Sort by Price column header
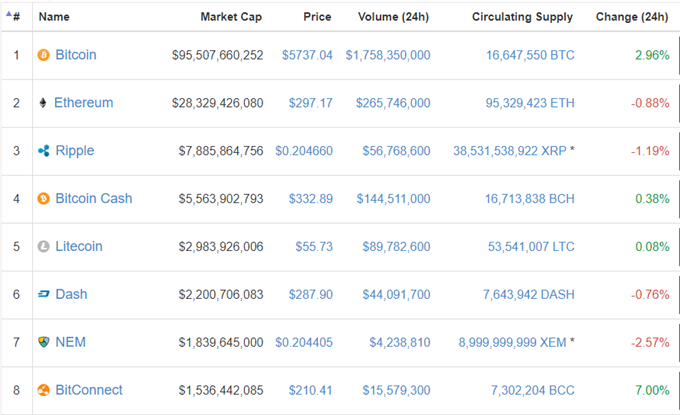 (317, 17)
